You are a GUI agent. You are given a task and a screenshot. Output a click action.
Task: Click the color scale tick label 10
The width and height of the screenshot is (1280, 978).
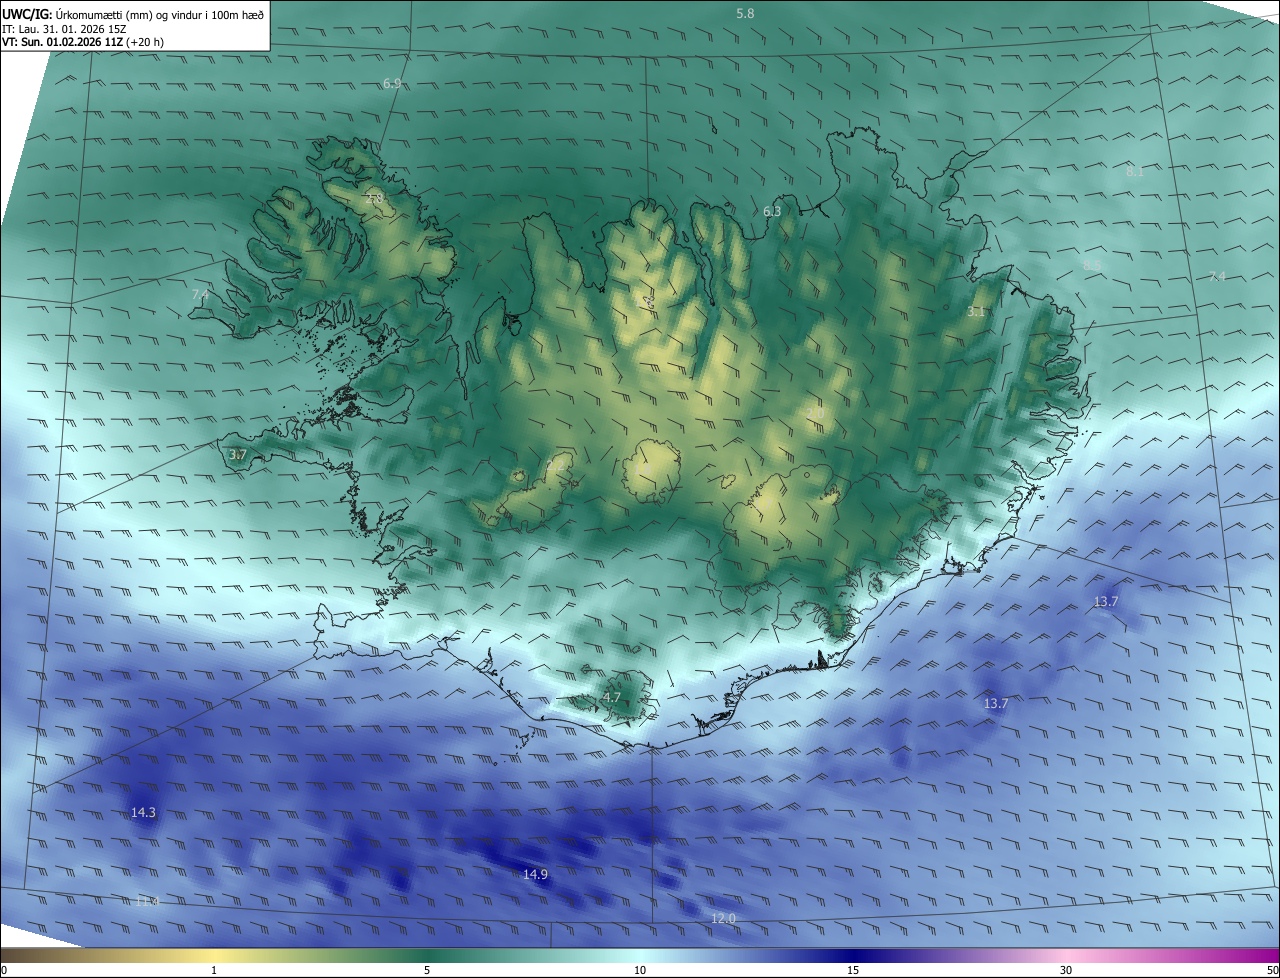[x=640, y=970]
